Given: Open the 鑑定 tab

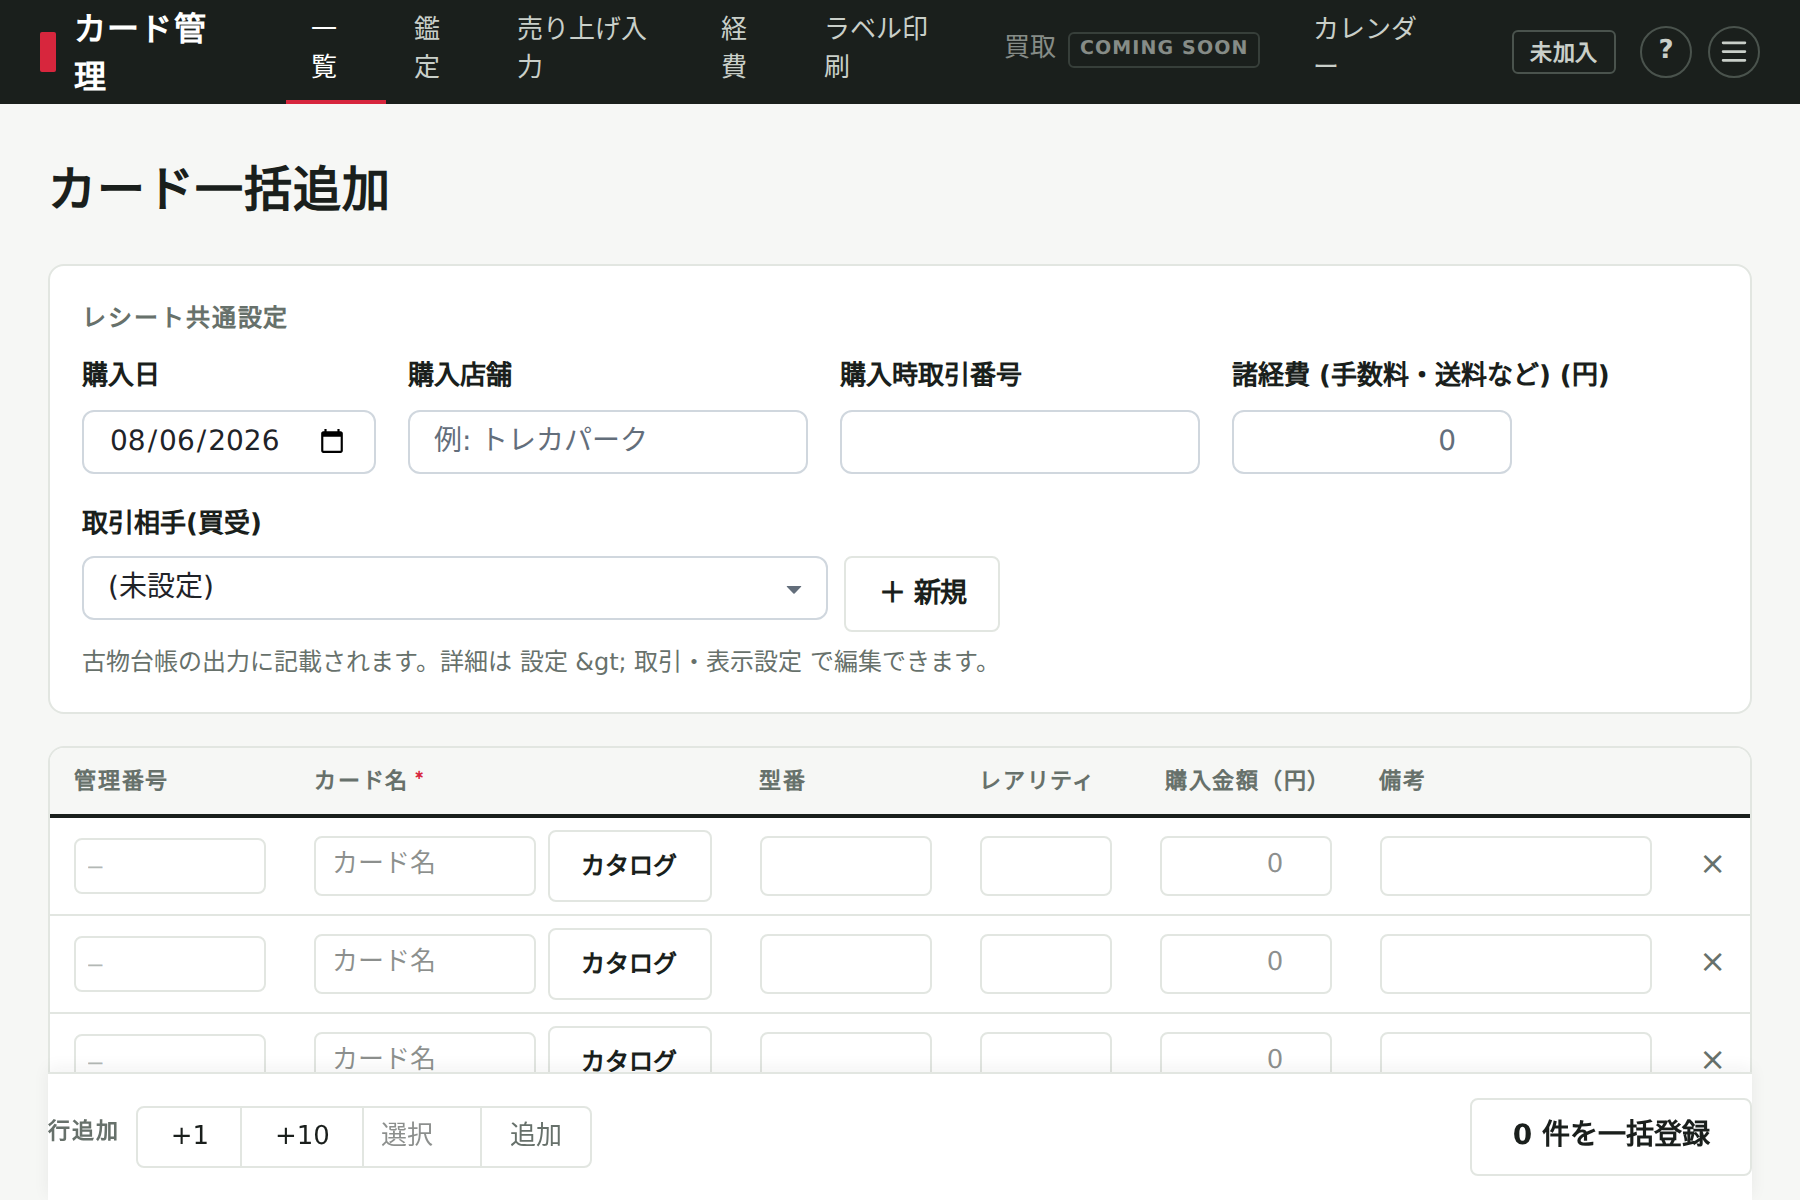Looking at the screenshot, I should click(x=427, y=48).
